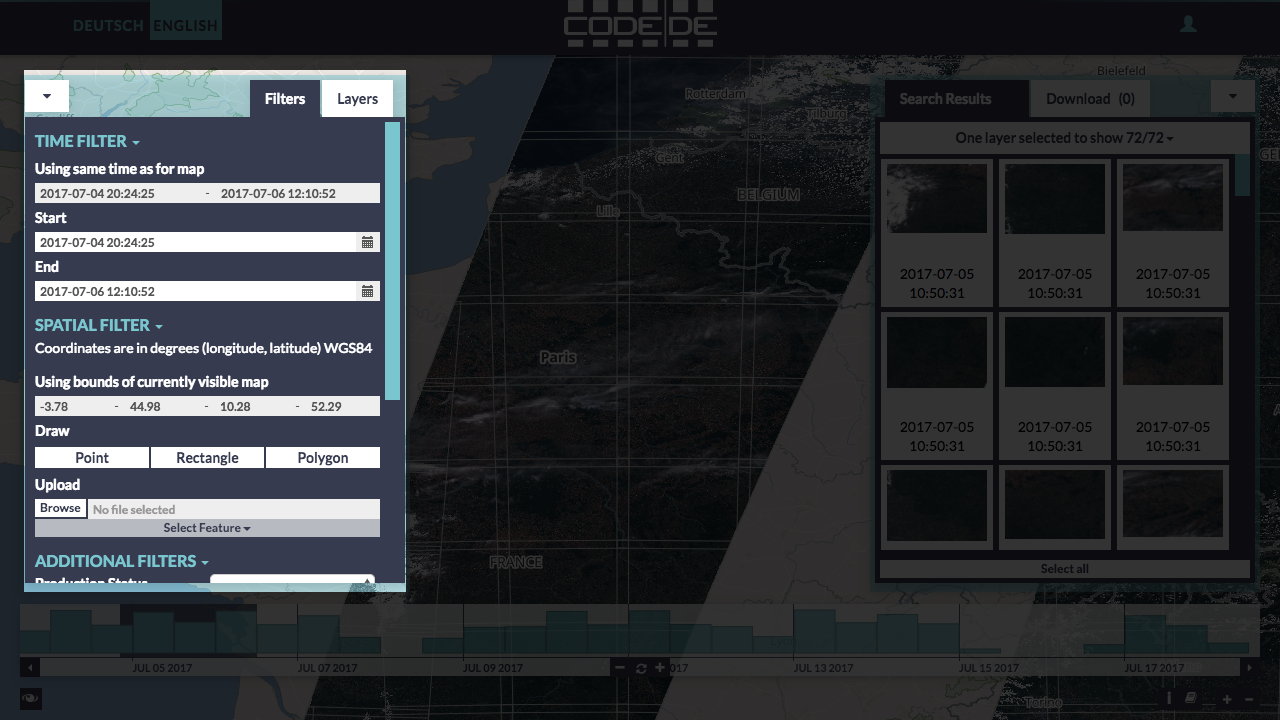This screenshot has width=1280, height=720.
Task: Reset the timeline with refresh icon
Action: point(641,668)
